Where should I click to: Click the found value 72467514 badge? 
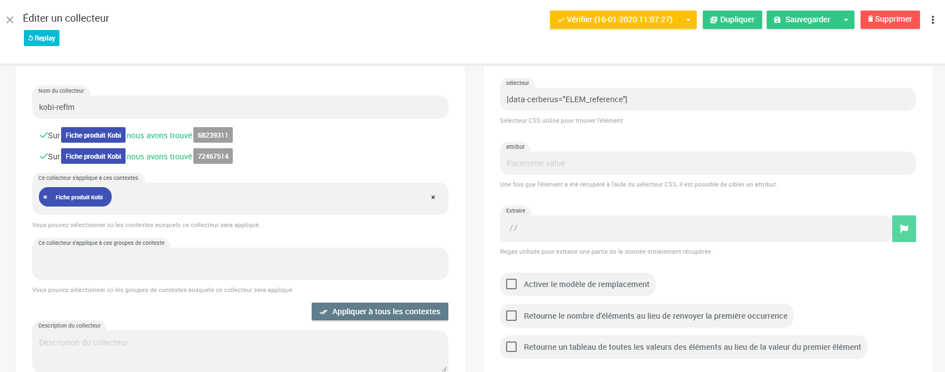pyautogui.click(x=213, y=156)
